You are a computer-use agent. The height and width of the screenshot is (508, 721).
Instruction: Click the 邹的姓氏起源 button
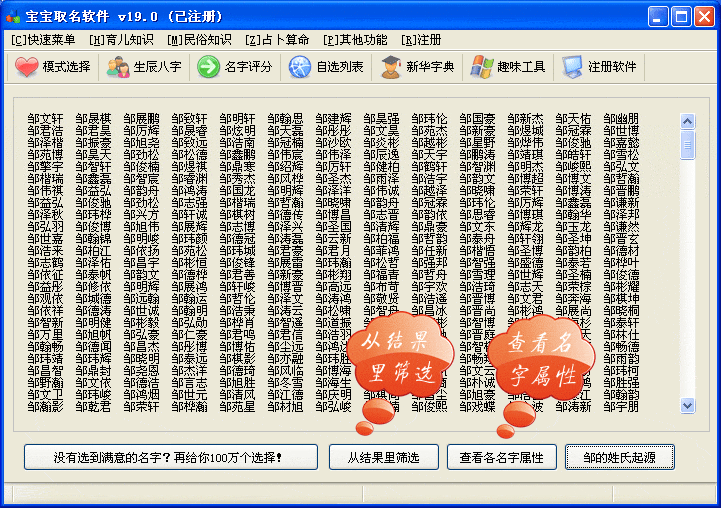(x=619, y=457)
